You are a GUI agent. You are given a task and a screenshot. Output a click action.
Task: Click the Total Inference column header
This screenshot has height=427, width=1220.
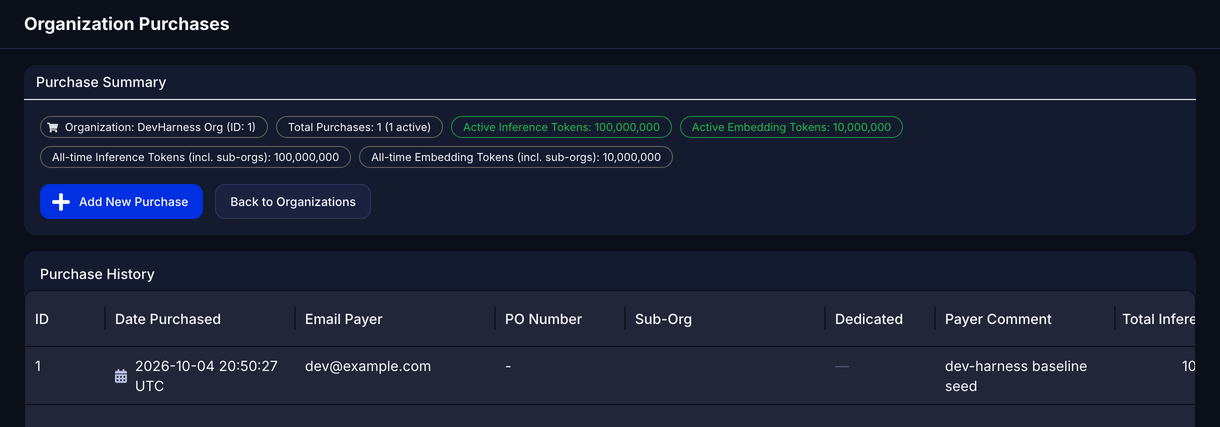pos(1158,319)
